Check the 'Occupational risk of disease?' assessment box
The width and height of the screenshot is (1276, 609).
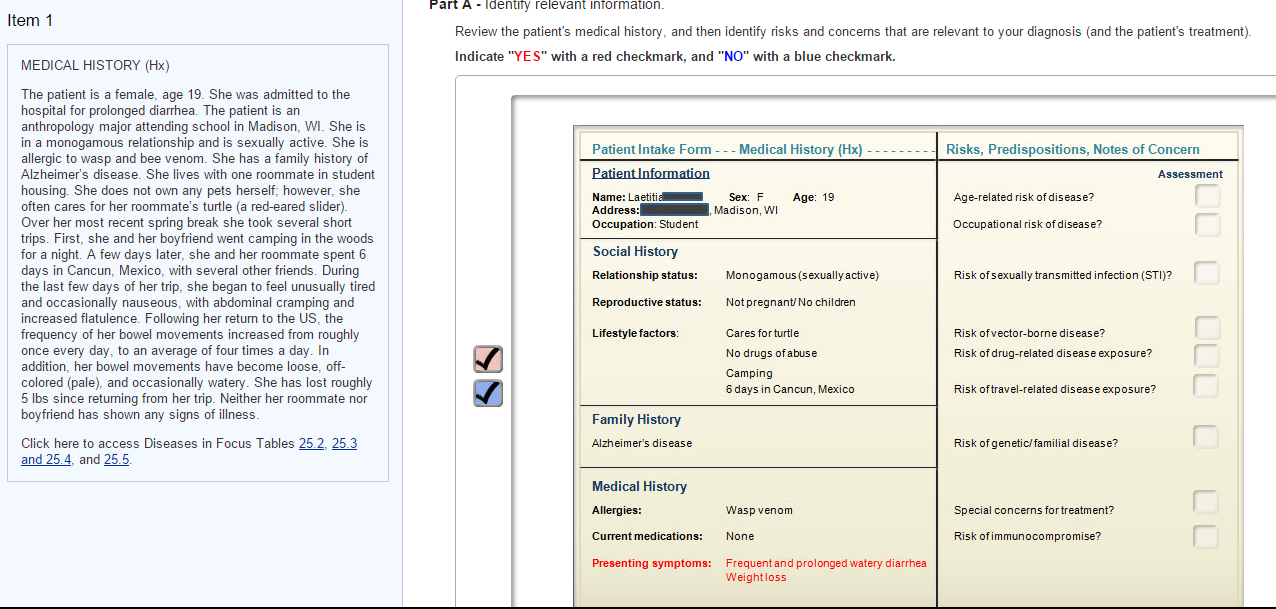1207,223
